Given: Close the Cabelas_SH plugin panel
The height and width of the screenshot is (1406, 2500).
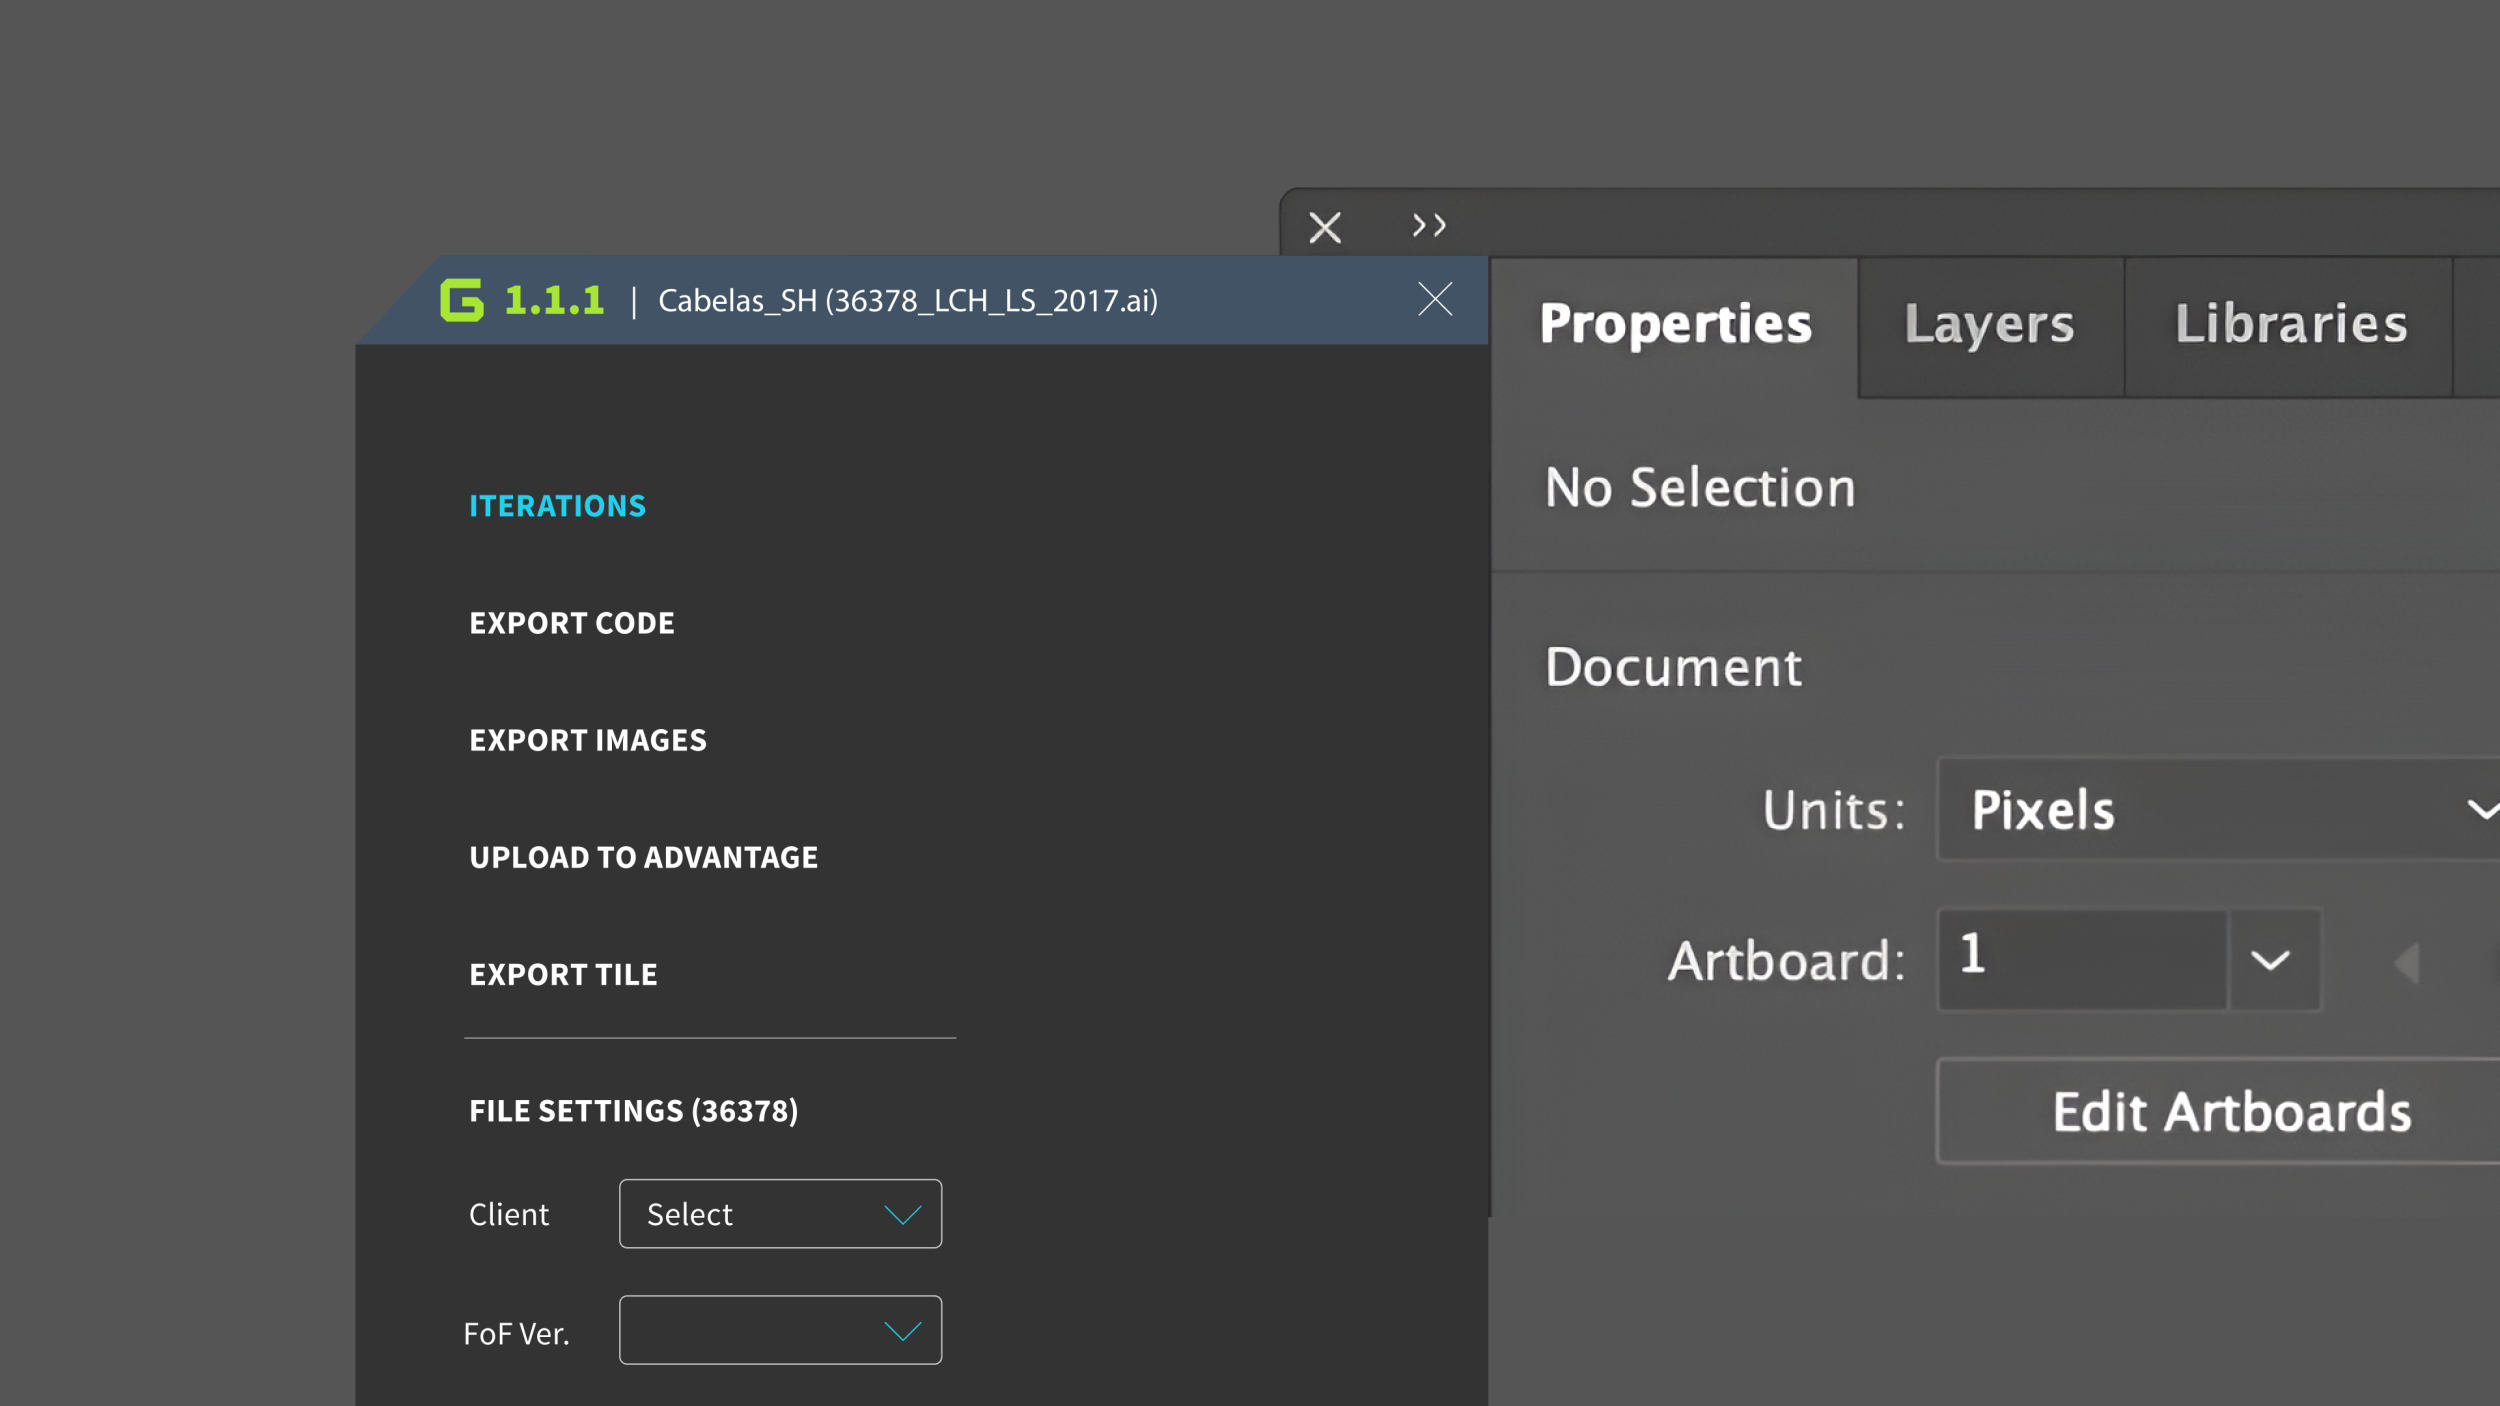Looking at the screenshot, I should point(1434,299).
